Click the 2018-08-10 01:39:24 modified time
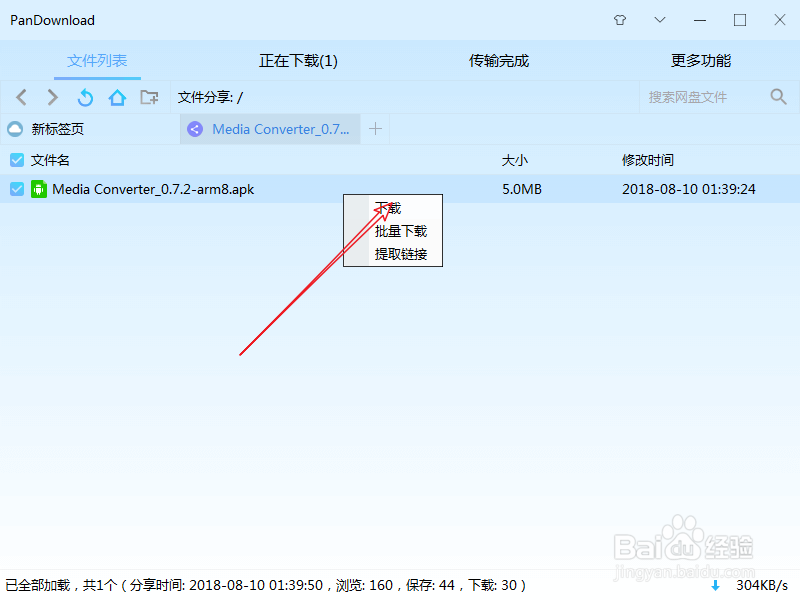Screen dimensions: 800x600 [688, 189]
